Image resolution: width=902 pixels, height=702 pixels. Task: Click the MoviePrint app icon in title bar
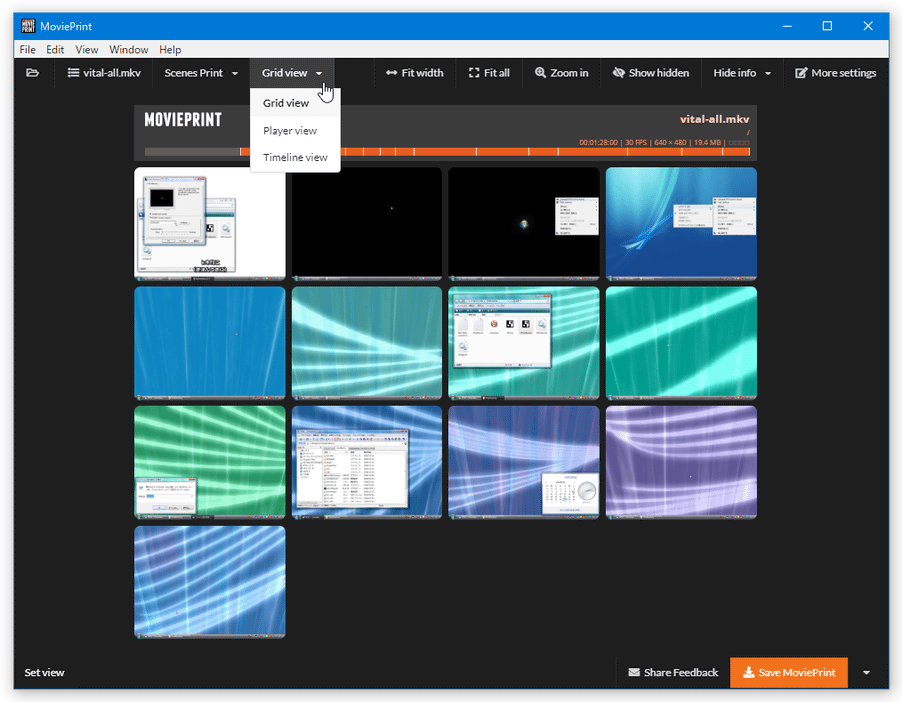28,26
